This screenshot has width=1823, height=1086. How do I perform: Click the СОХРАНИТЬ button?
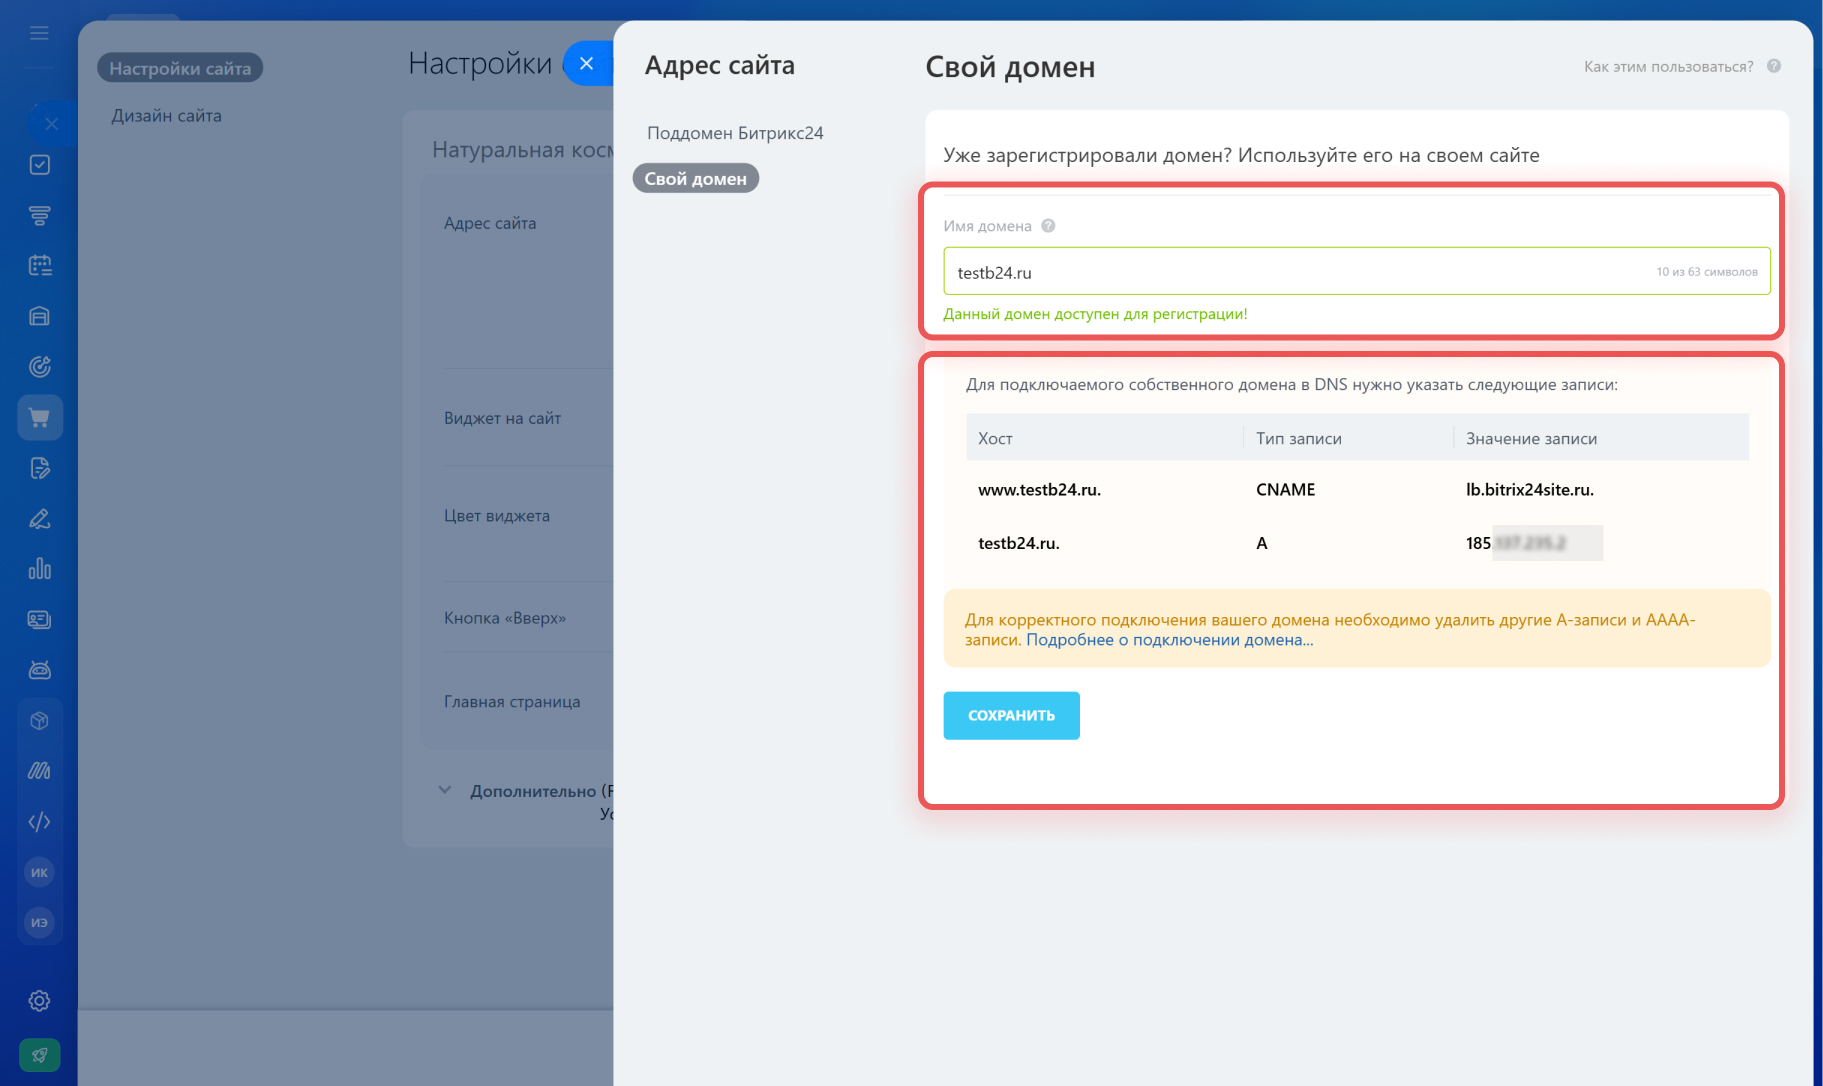click(1011, 716)
